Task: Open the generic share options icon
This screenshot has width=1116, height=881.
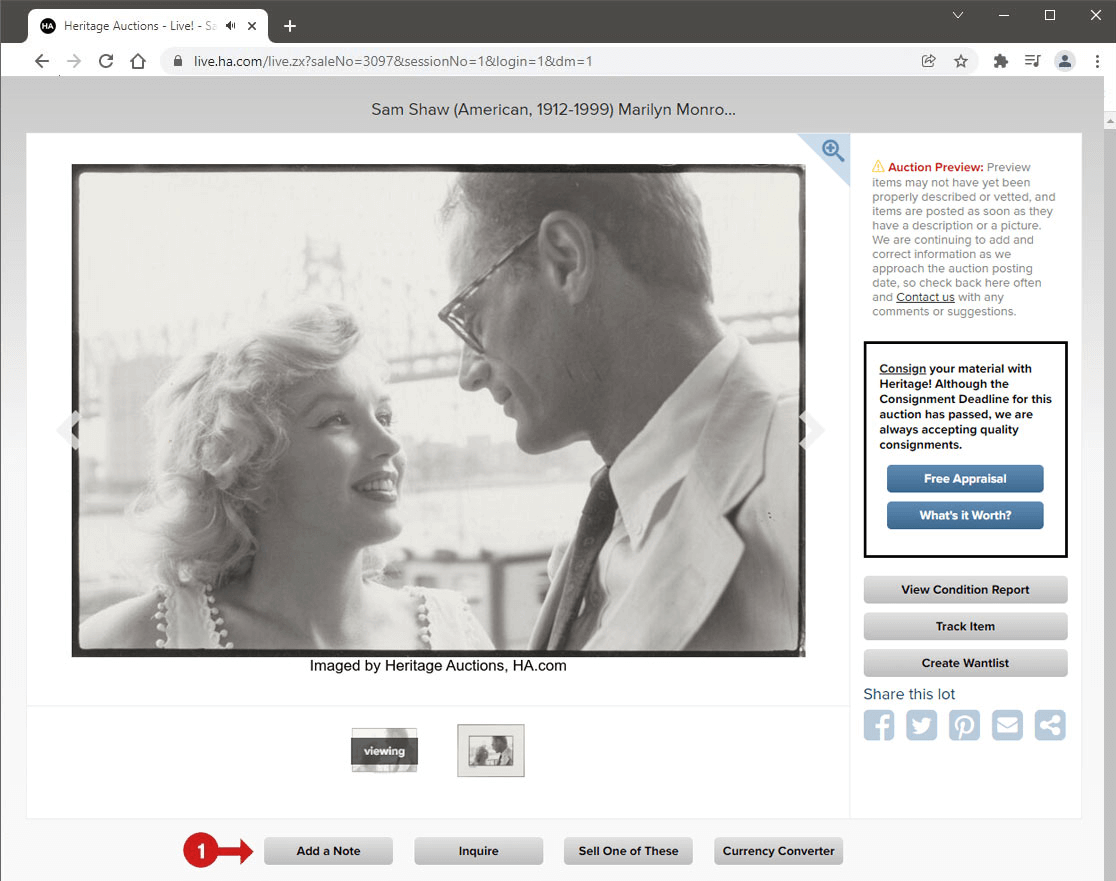Action: [x=1050, y=725]
